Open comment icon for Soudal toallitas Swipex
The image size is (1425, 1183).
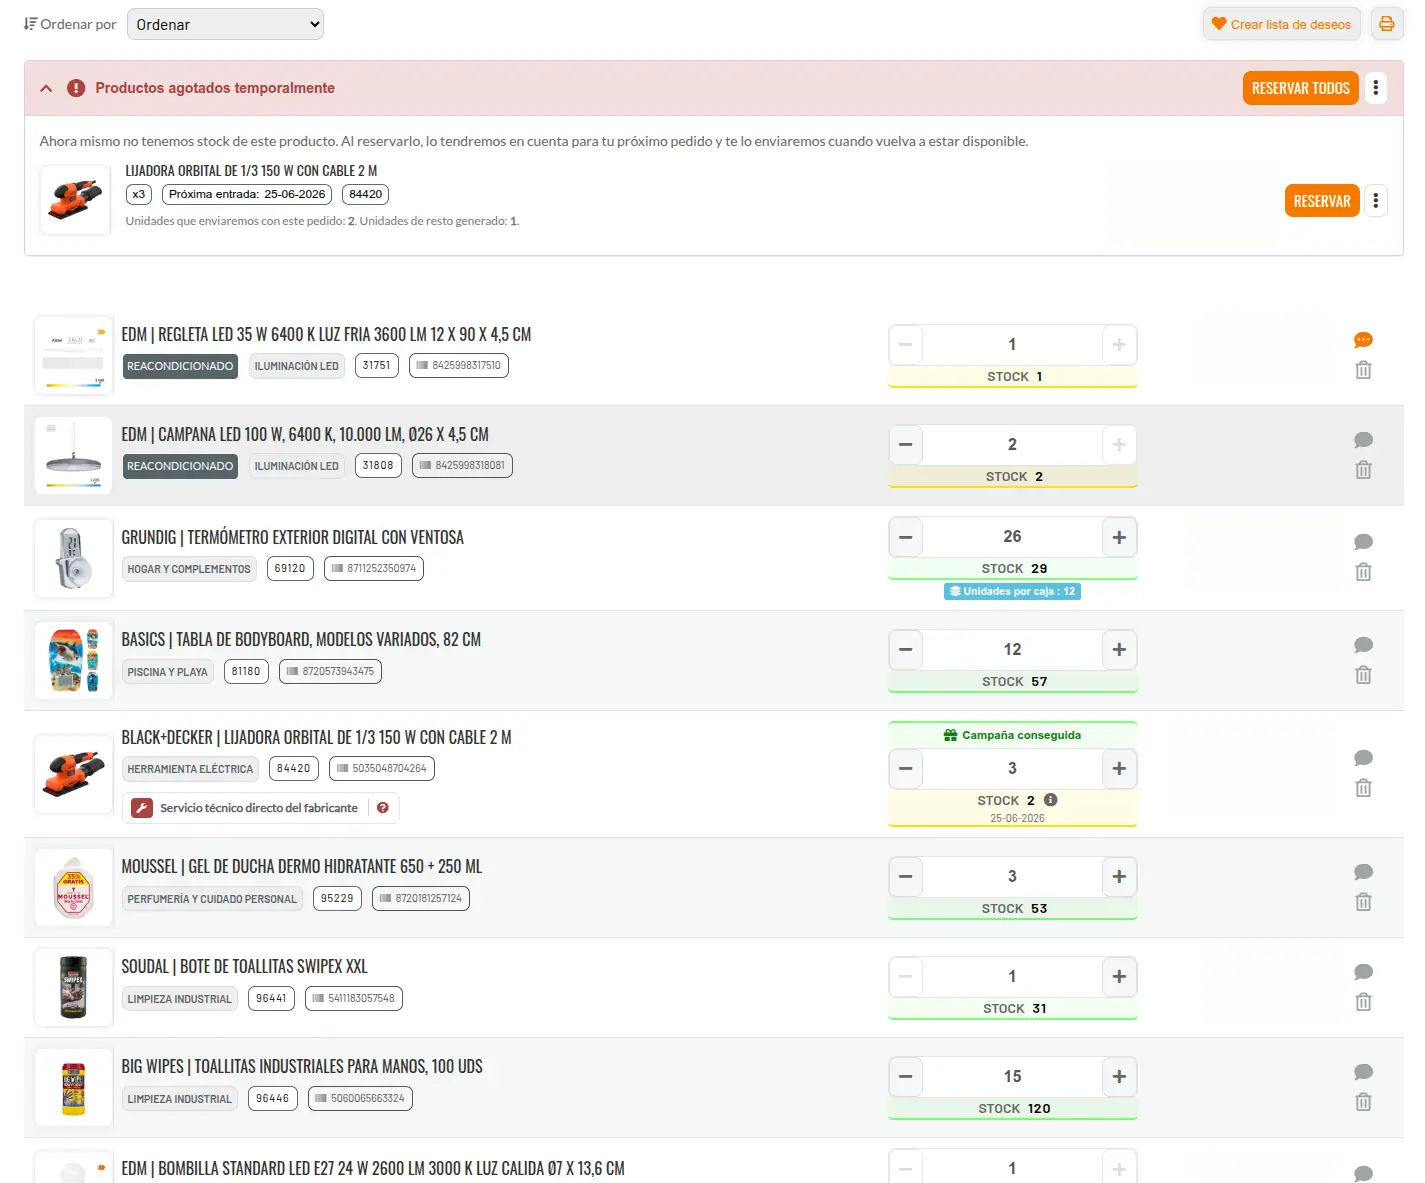pyautogui.click(x=1363, y=972)
